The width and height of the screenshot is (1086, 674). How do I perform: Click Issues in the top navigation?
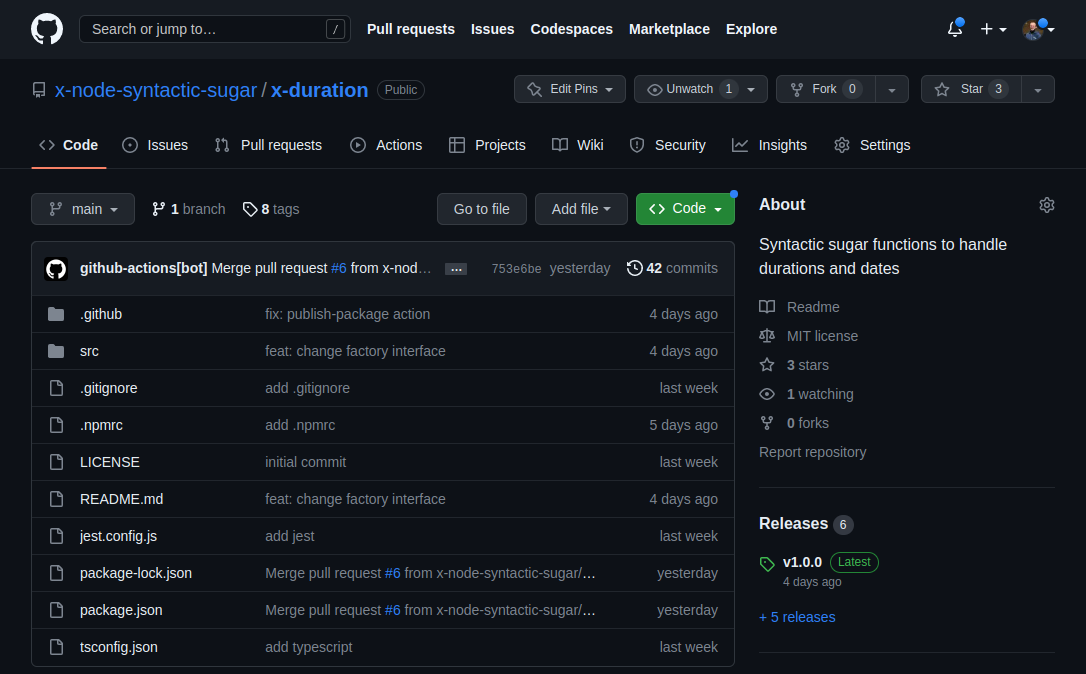click(x=492, y=29)
